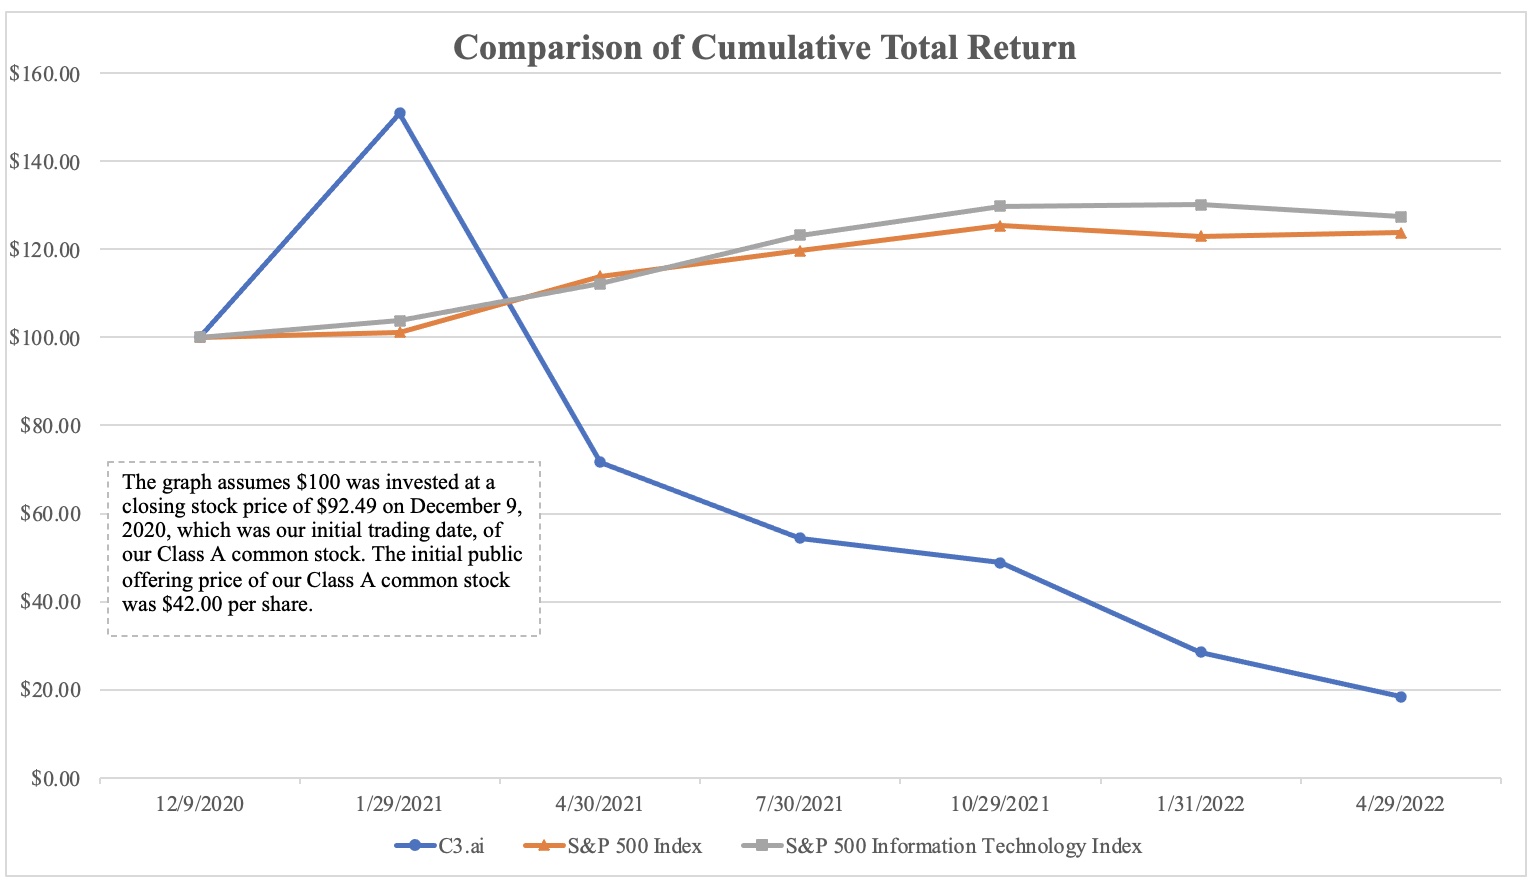
Task: Select the C3.ai data point at 7/30/2021
Action: tap(800, 538)
